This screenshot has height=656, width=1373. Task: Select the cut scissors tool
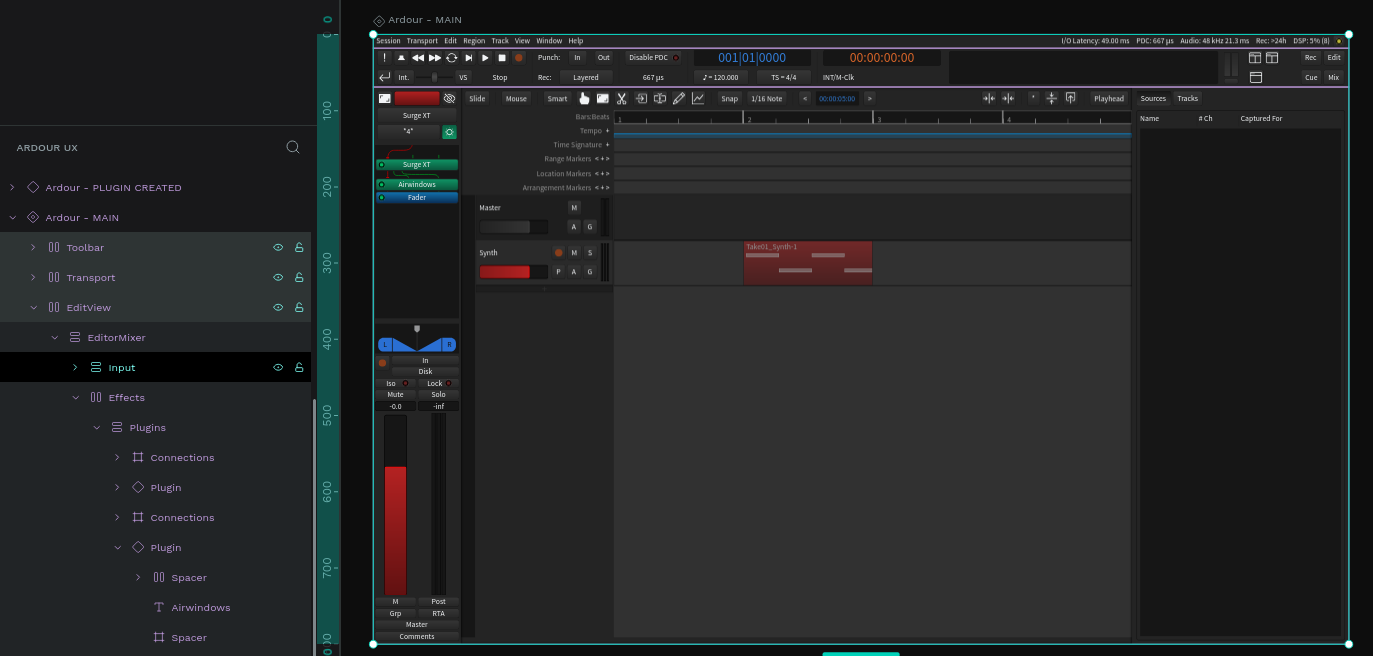[621, 98]
